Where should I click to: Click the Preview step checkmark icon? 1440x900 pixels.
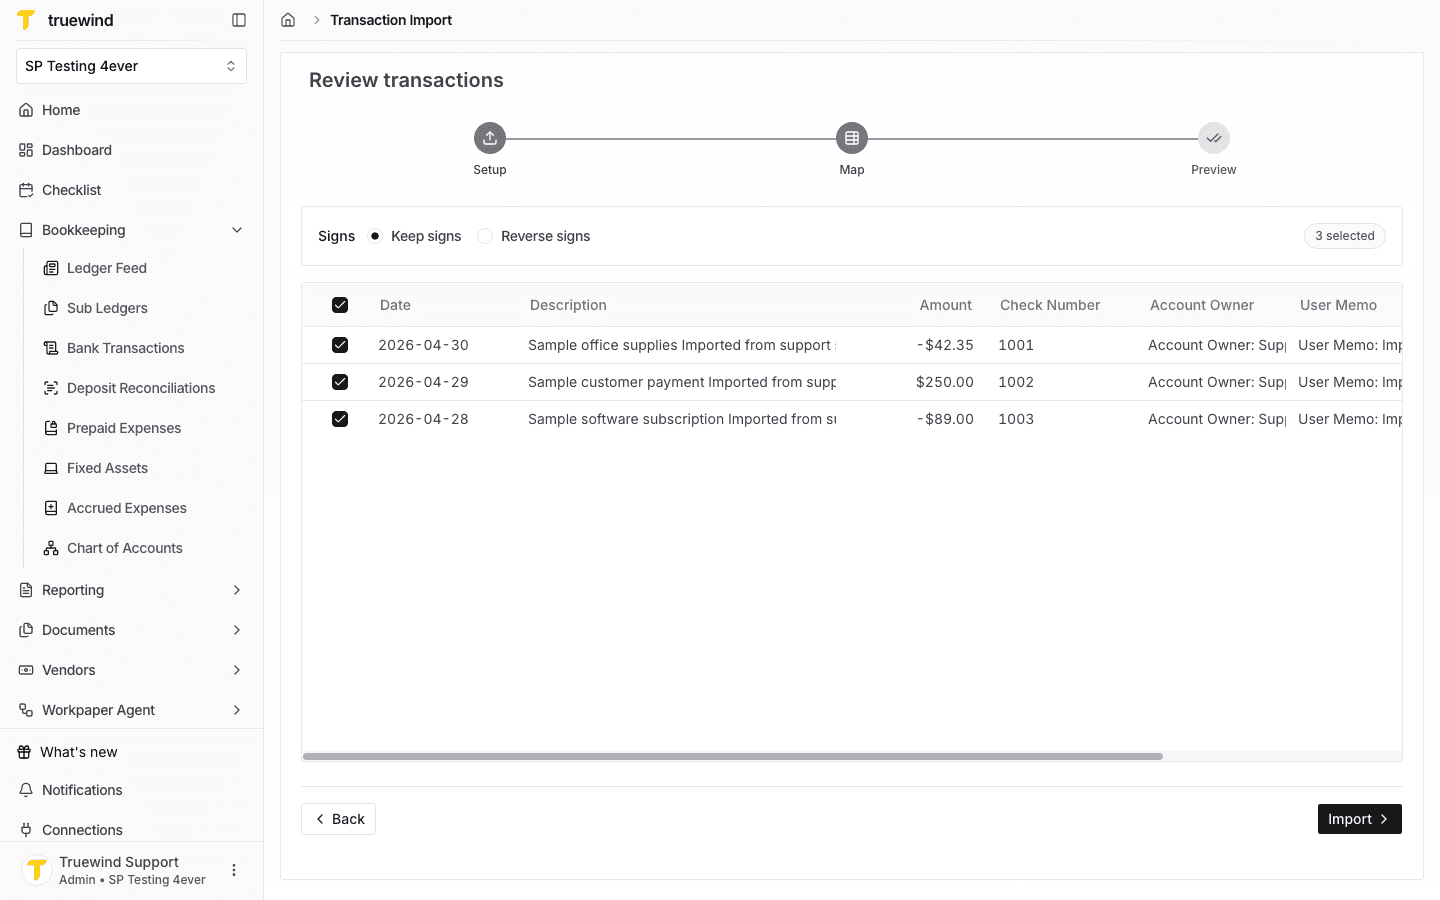tap(1214, 138)
